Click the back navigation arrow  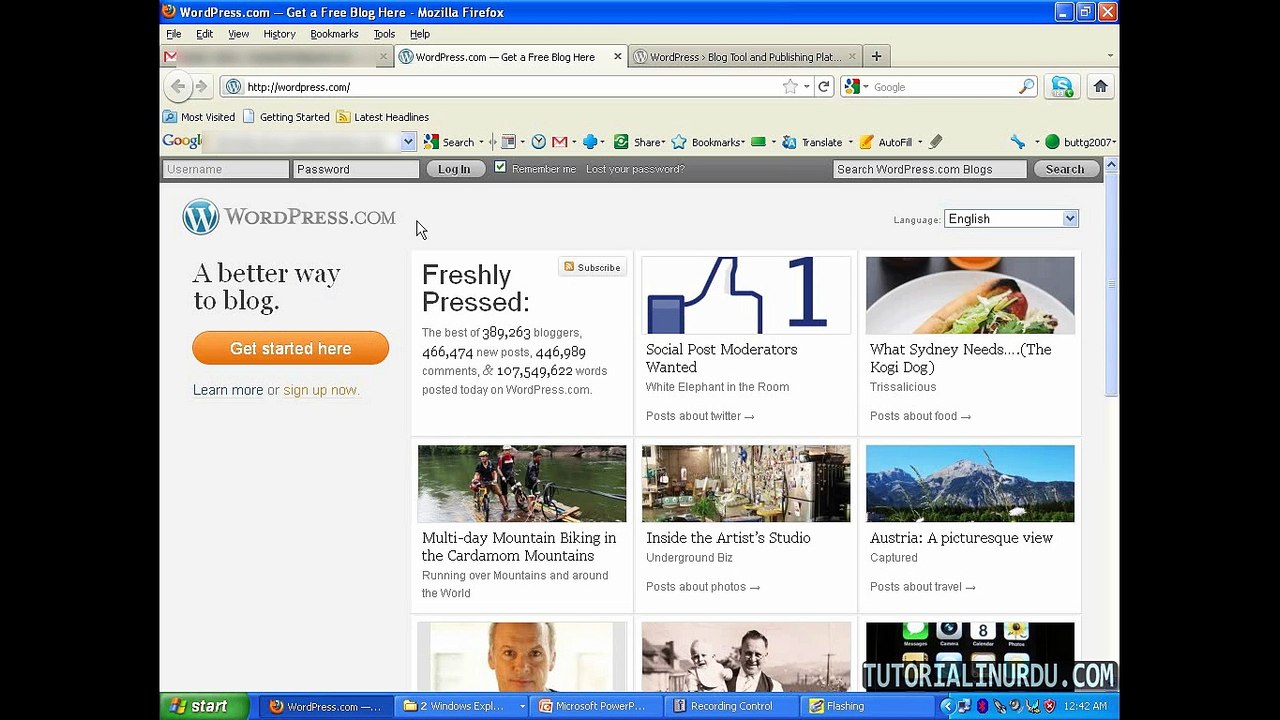(178, 87)
